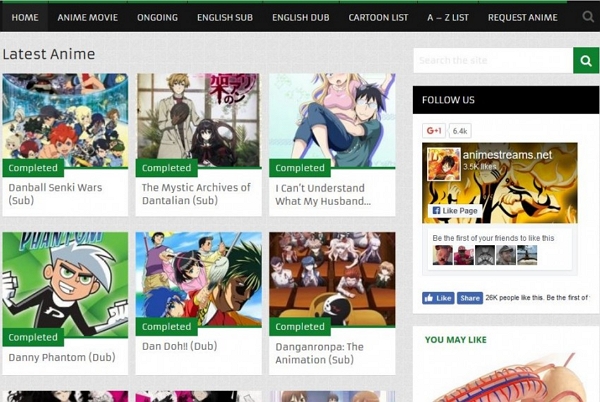
Task: Click Completed badge on I Can't Understand card
Action: click(300, 168)
